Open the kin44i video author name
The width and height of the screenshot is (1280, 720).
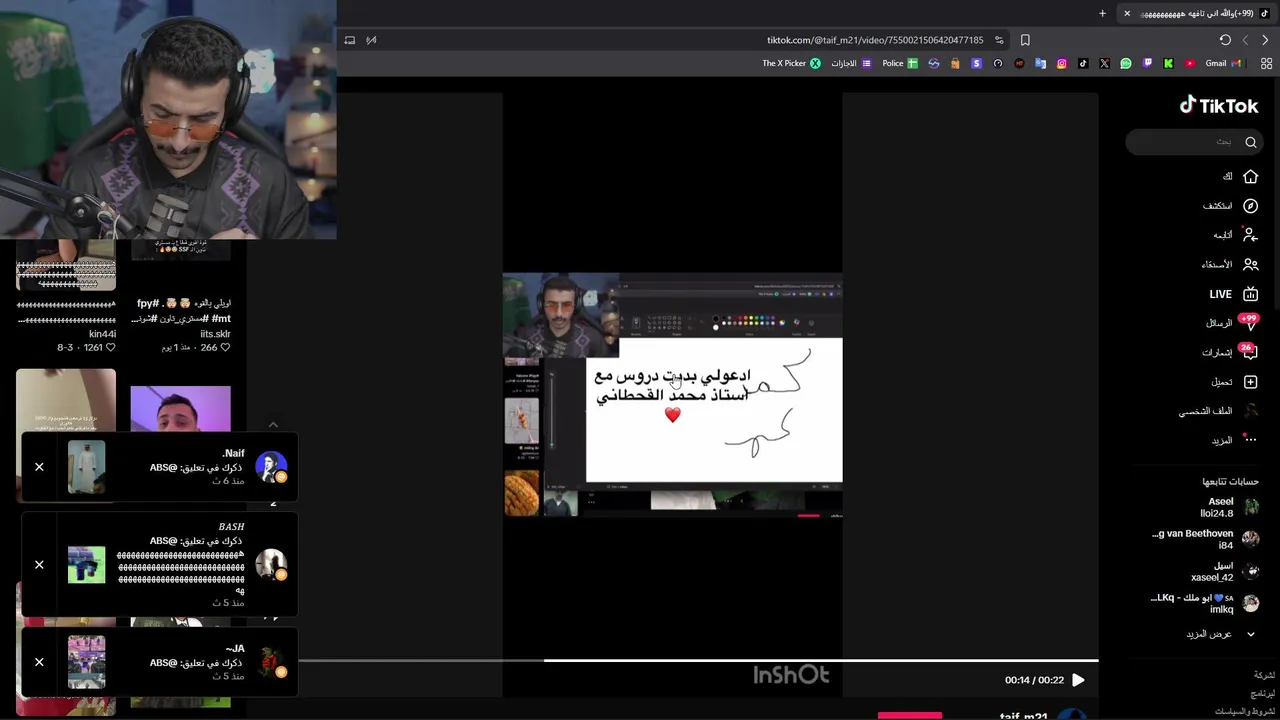point(102,334)
